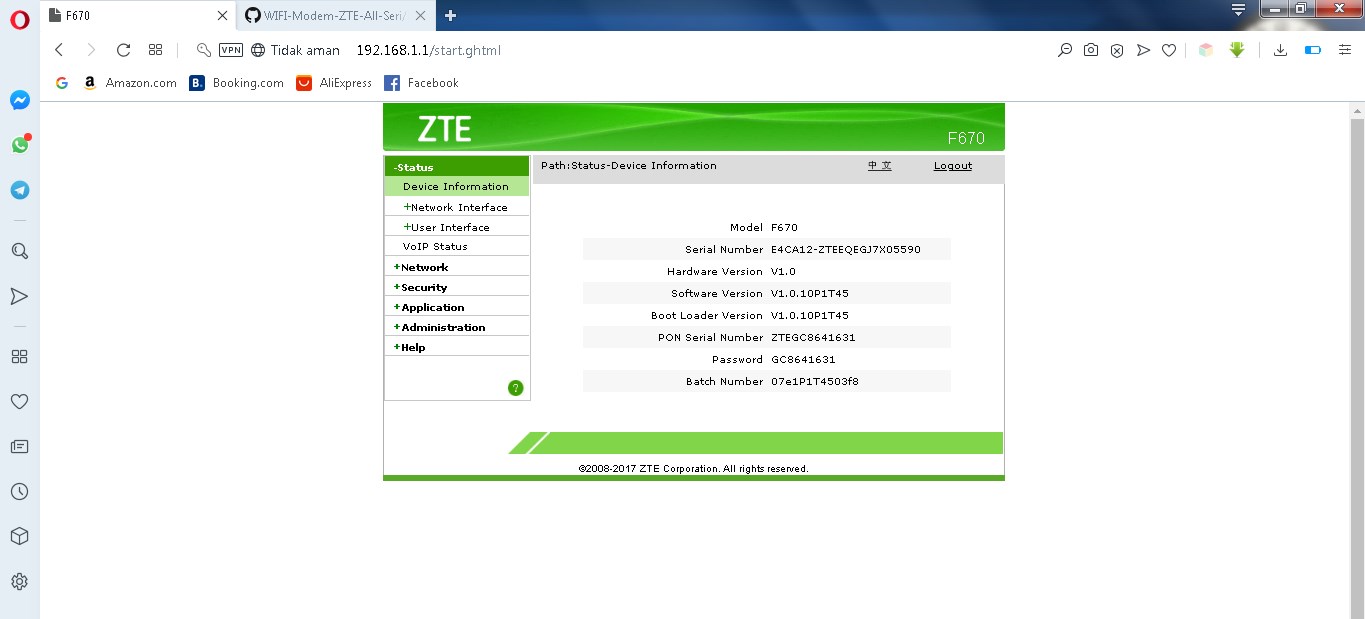Open Messenger in Opera sidebar
The height and width of the screenshot is (619, 1365).
(x=19, y=100)
